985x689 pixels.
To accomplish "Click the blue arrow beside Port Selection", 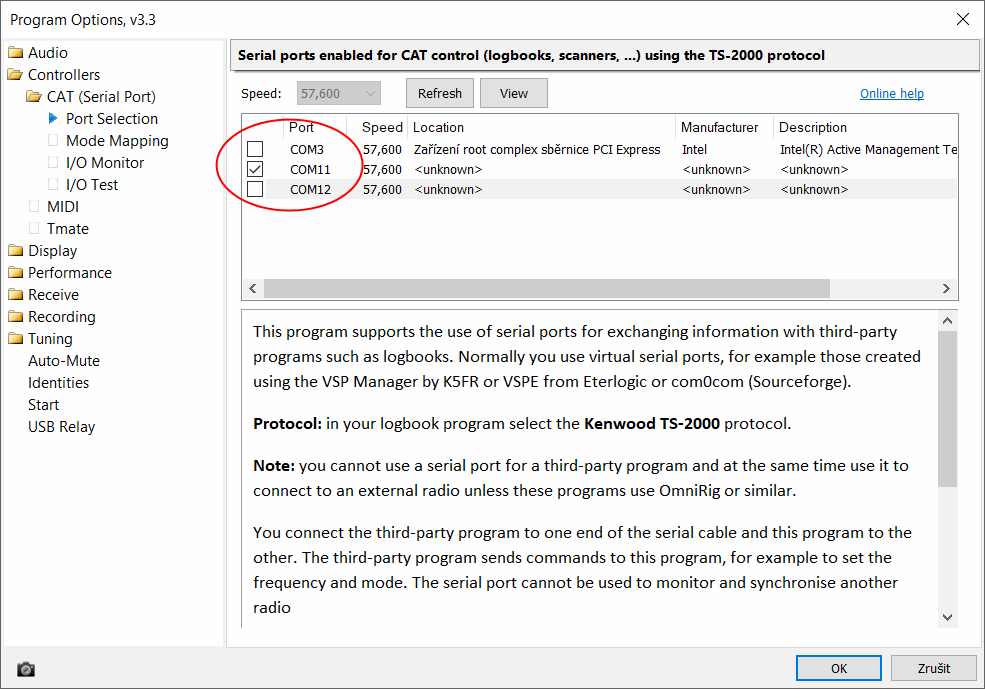I will [x=54, y=119].
